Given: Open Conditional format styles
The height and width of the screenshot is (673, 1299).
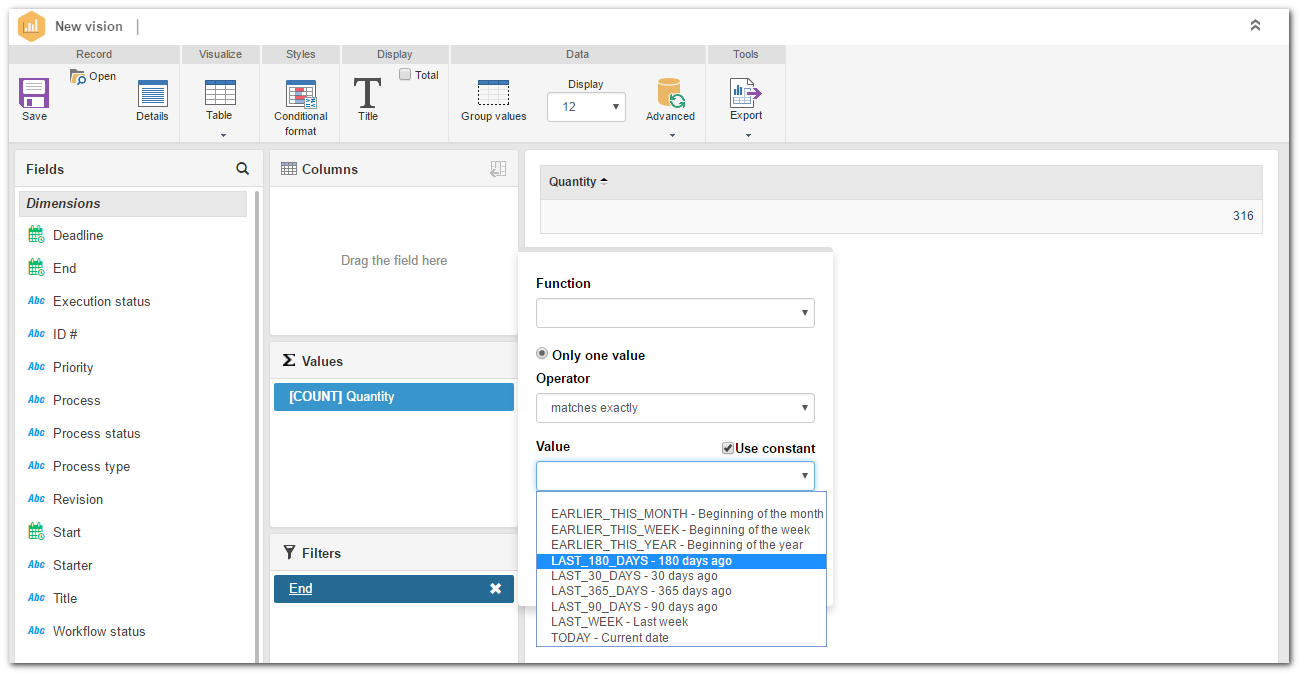Looking at the screenshot, I should [x=300, y=94].
